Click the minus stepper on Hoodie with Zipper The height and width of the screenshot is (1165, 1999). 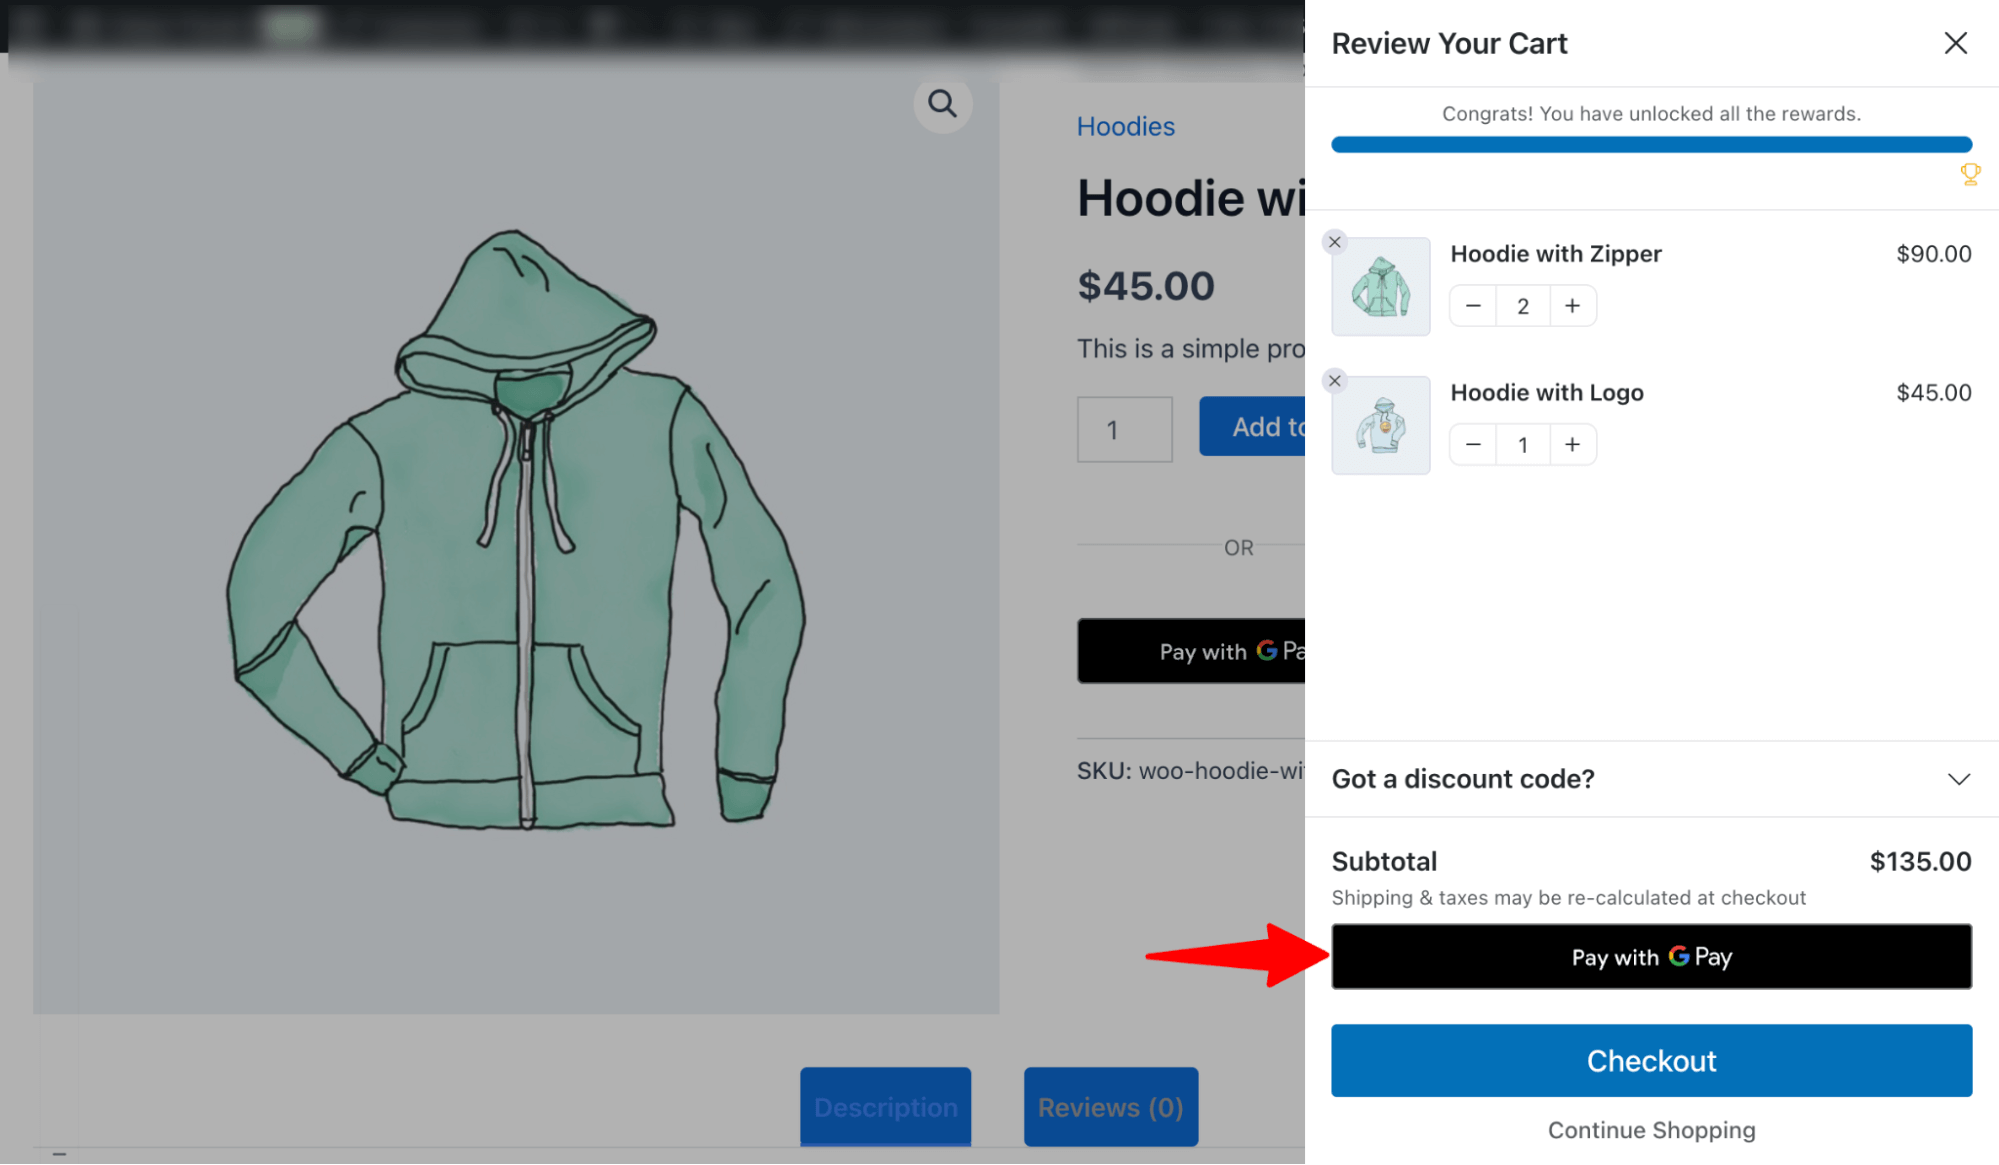pyautogui.click(x=1472, y=304)
